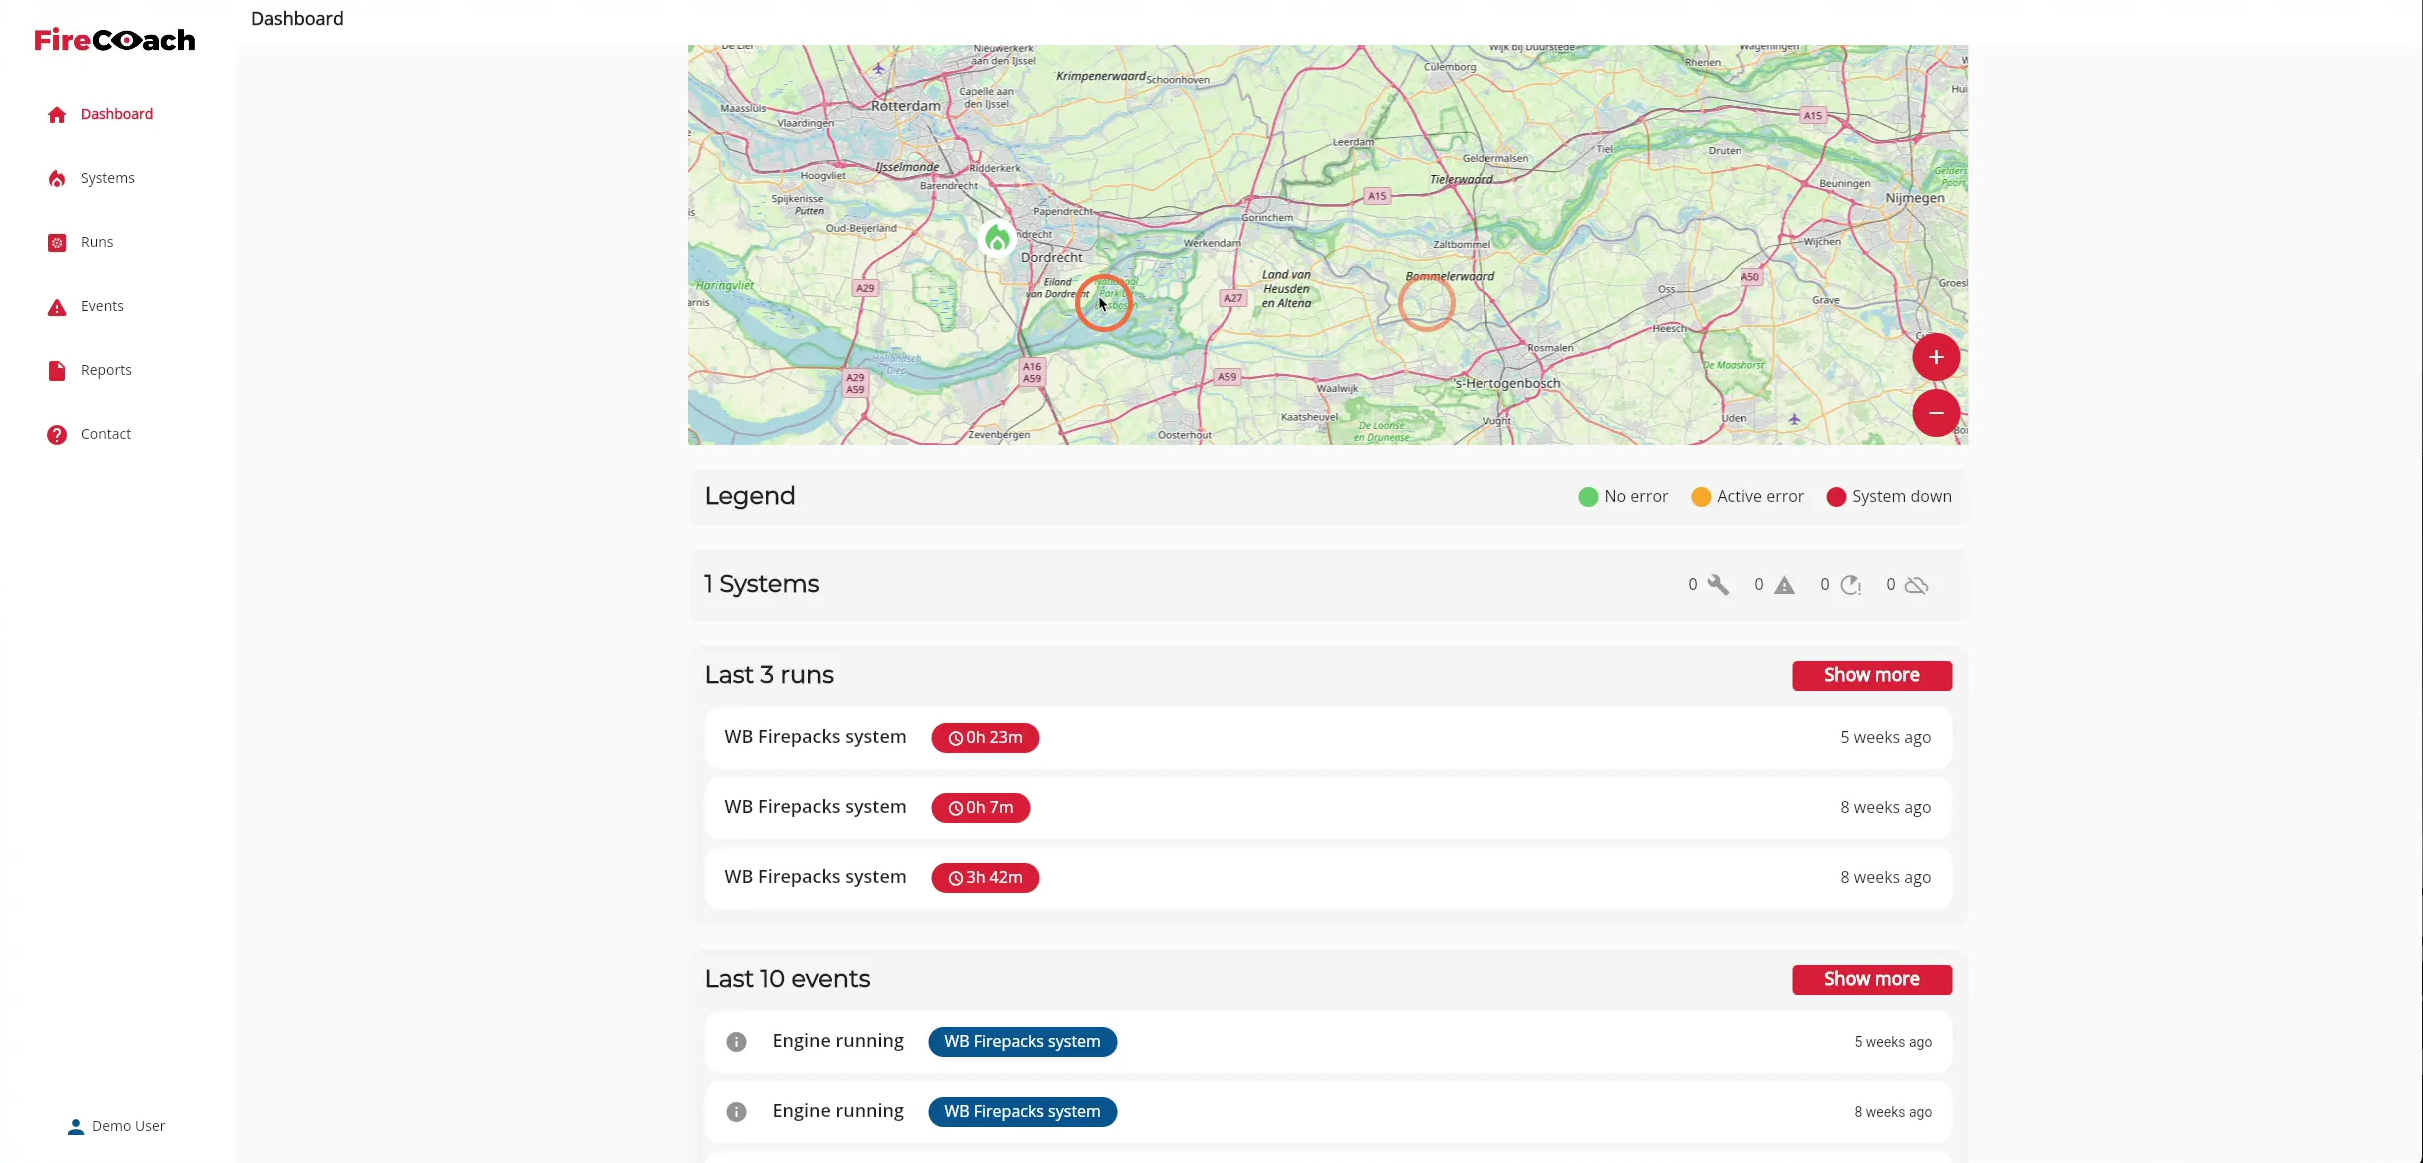Click the warning triangle count icon
Screen dimensions: 2423x1163
coord(1784,585)
